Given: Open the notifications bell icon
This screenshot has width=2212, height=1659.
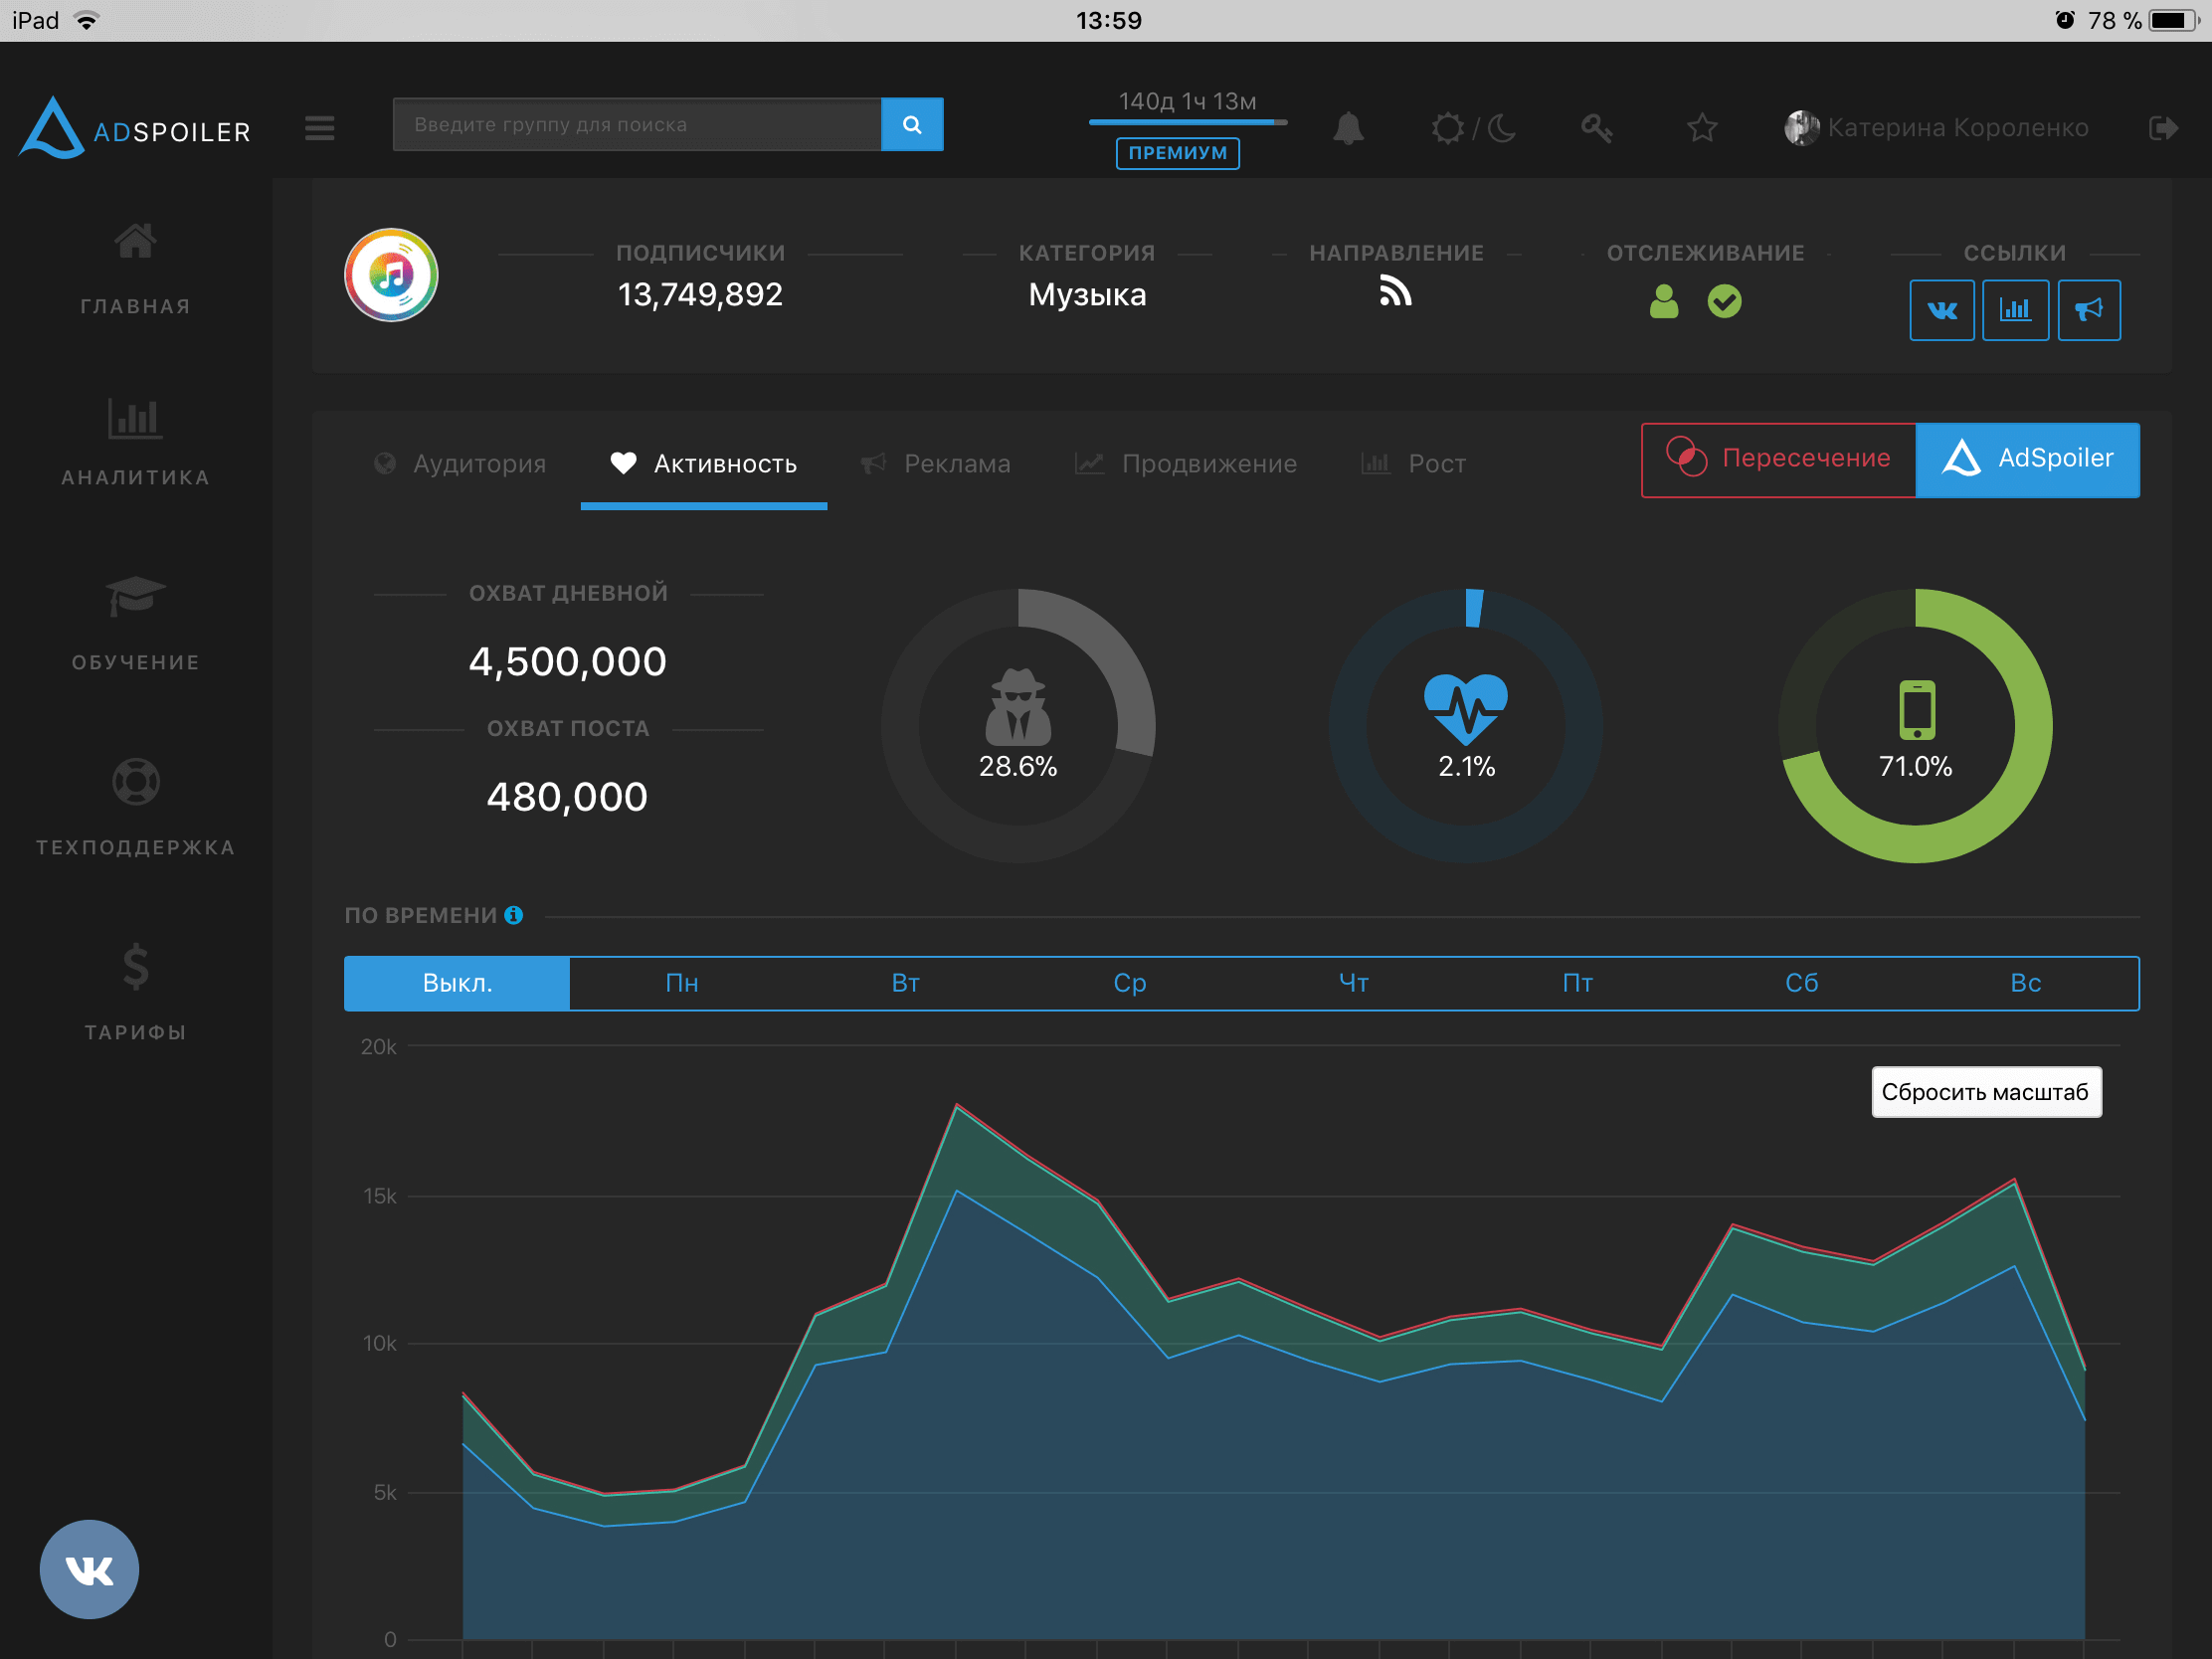Looking at the screenshot, I should (x=1348, y=128).
